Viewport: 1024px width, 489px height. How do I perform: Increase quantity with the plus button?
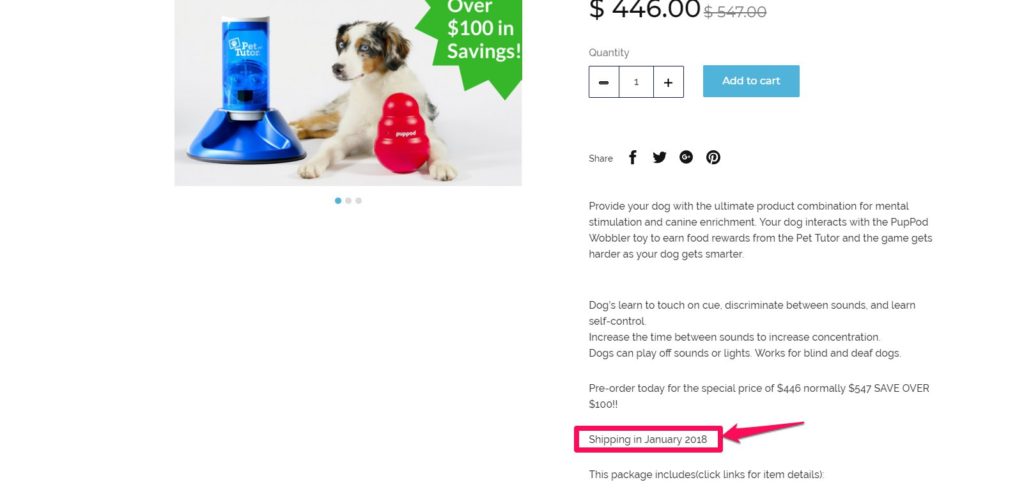[668, 82]
